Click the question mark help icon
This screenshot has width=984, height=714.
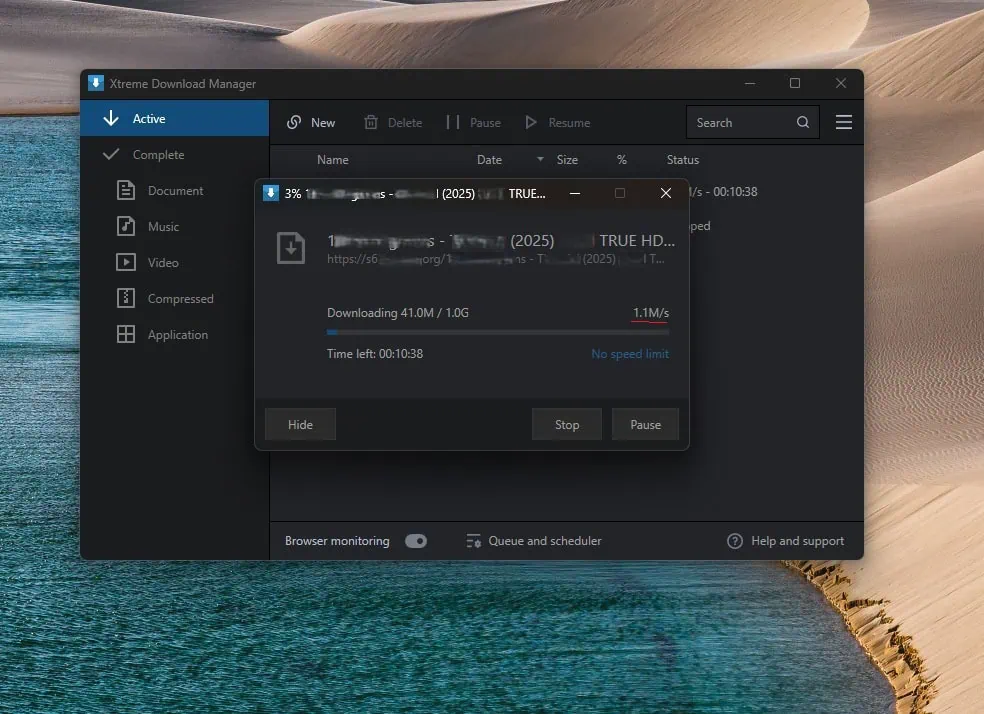[x=735, y=541]
